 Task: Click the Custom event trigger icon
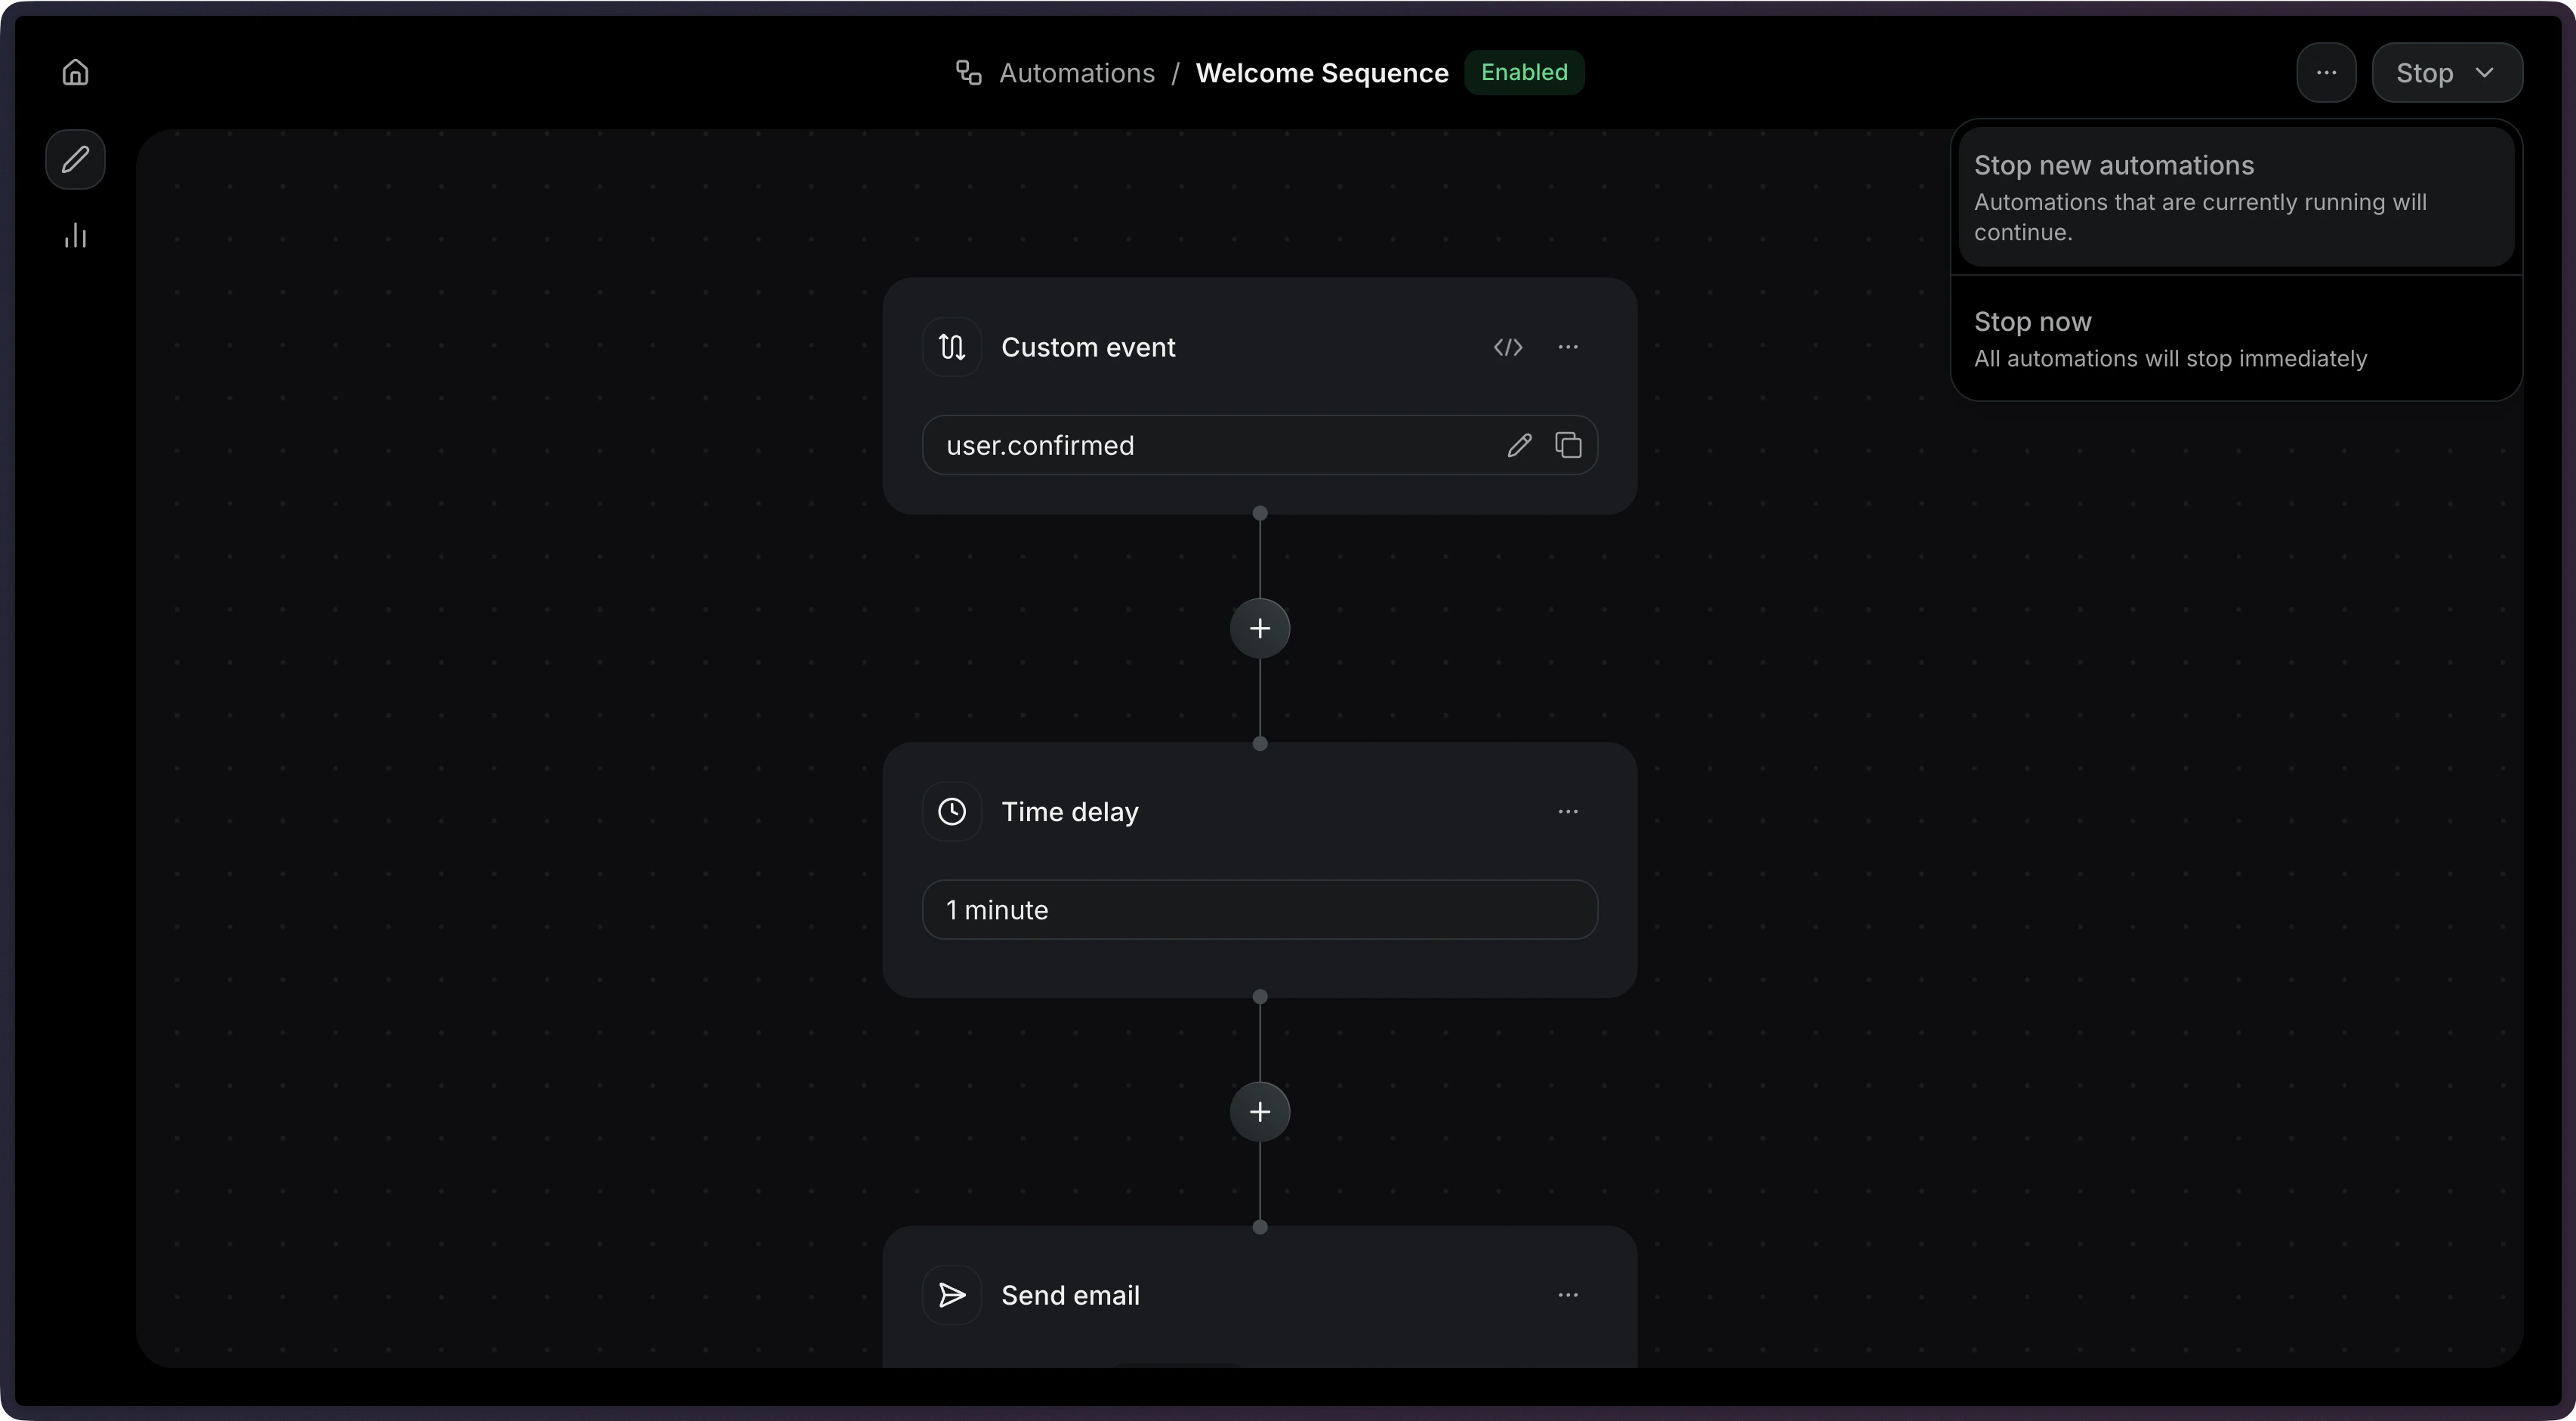click(952, 347)
